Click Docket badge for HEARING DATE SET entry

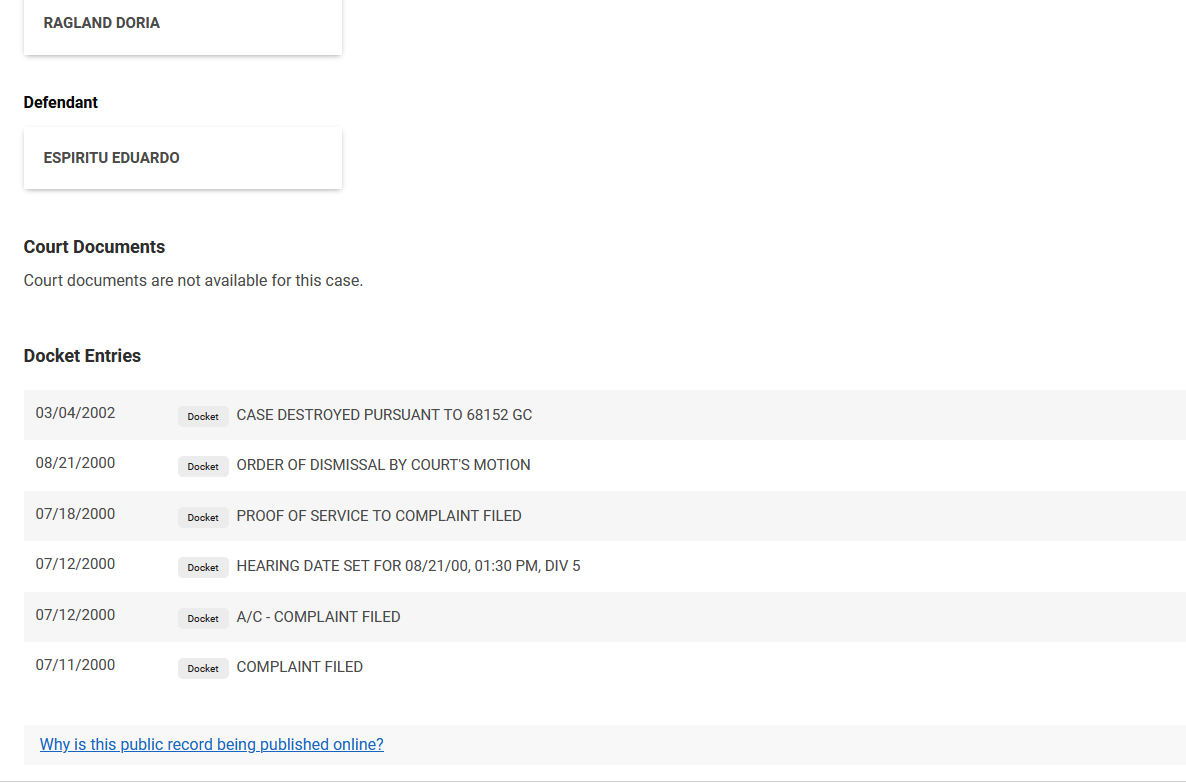click(203, 567)
